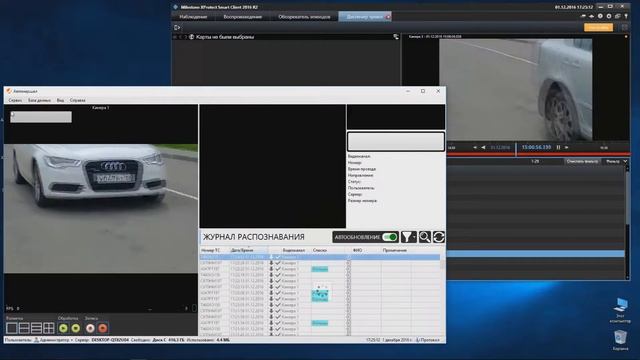Viewport: 640px width, 360px height.
Task: Open Обозреватель эпизодов tab in Milestone
Action: (304, 17)
